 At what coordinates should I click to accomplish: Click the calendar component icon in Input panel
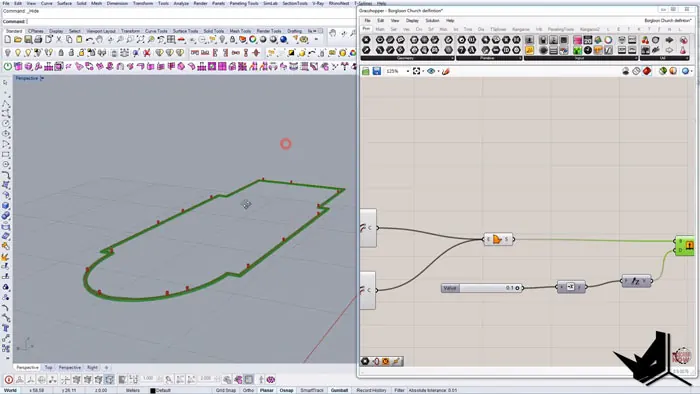pyautogui.click(x=588, y=40)
